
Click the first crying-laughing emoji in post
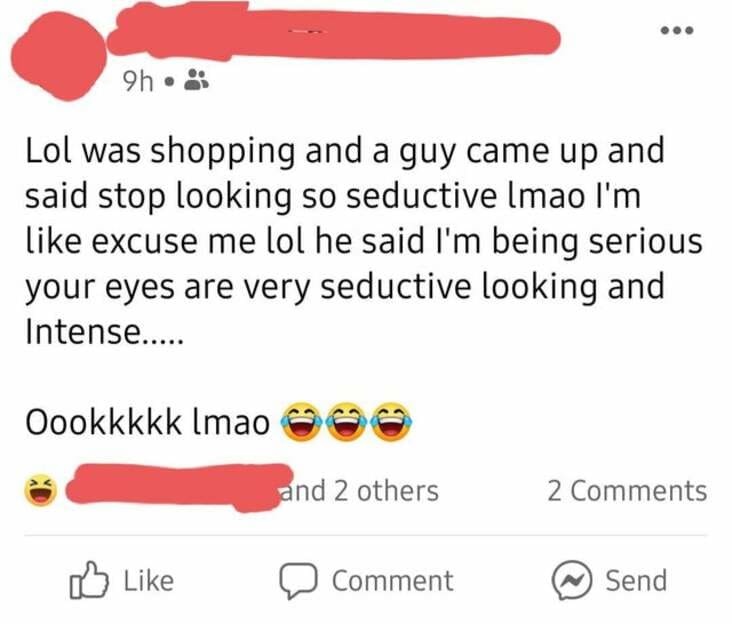point(302,422)
